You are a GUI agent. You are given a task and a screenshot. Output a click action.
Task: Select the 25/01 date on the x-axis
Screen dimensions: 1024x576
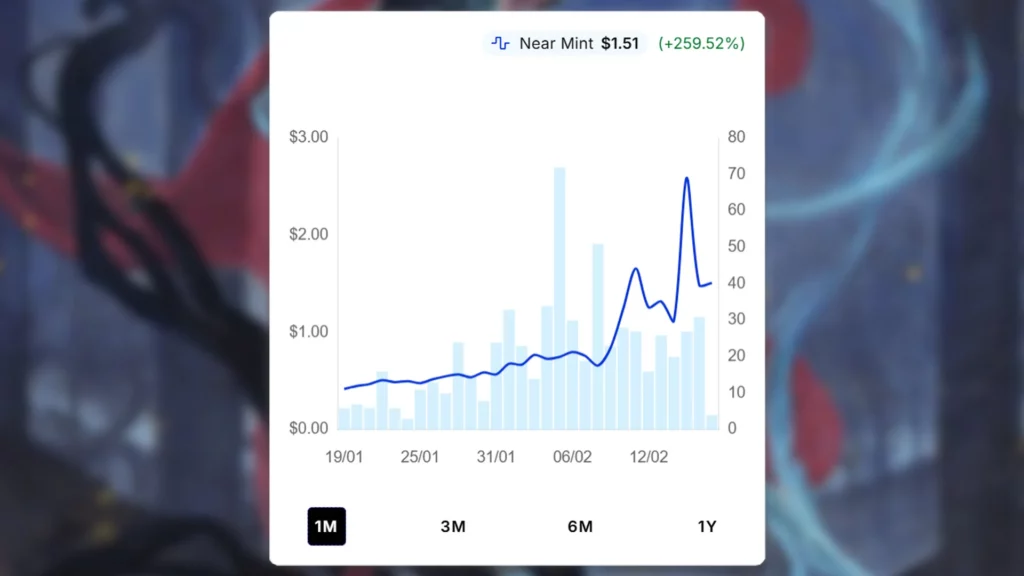point(420,455)
